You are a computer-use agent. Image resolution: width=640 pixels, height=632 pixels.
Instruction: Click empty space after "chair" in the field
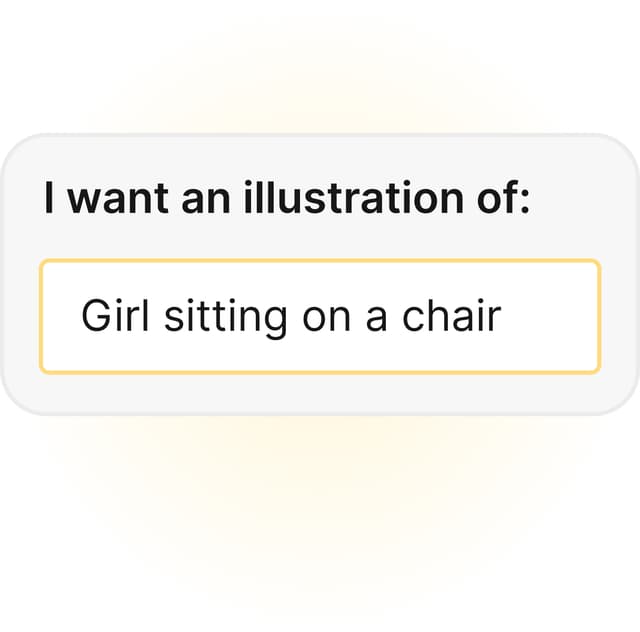[550, 316]
